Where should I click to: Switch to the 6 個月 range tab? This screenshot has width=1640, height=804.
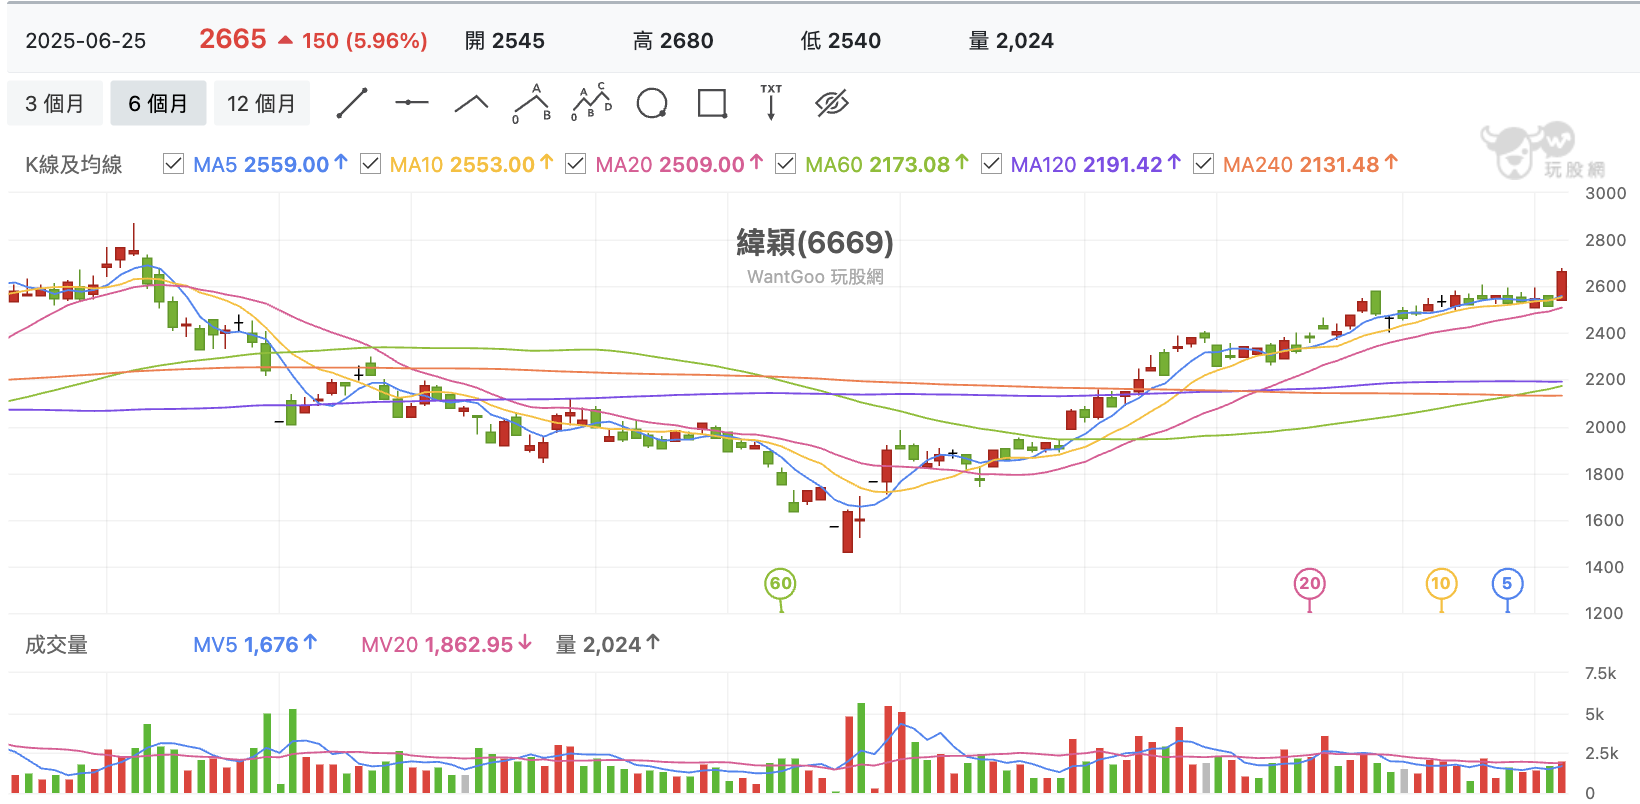click(158, 103)
